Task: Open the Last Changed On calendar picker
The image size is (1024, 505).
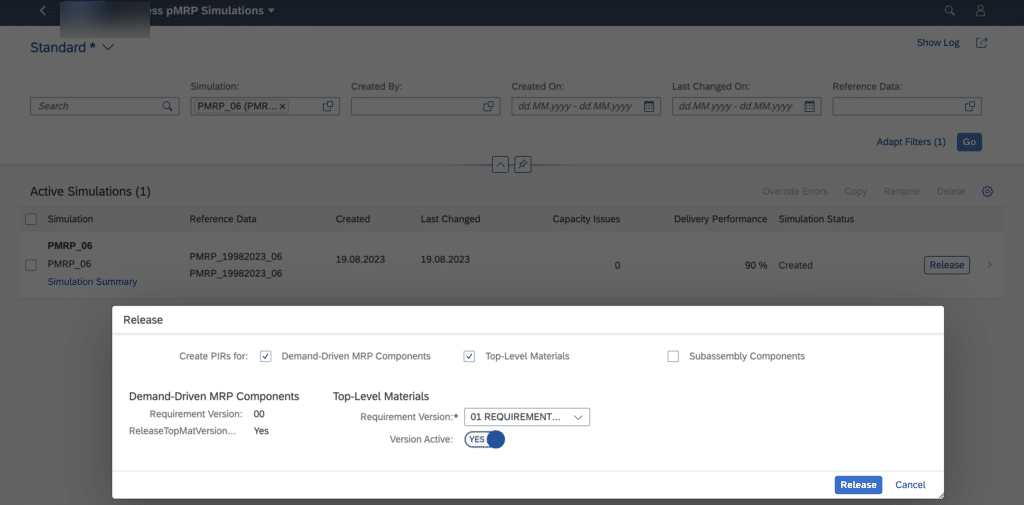Action: coord(809,106)
